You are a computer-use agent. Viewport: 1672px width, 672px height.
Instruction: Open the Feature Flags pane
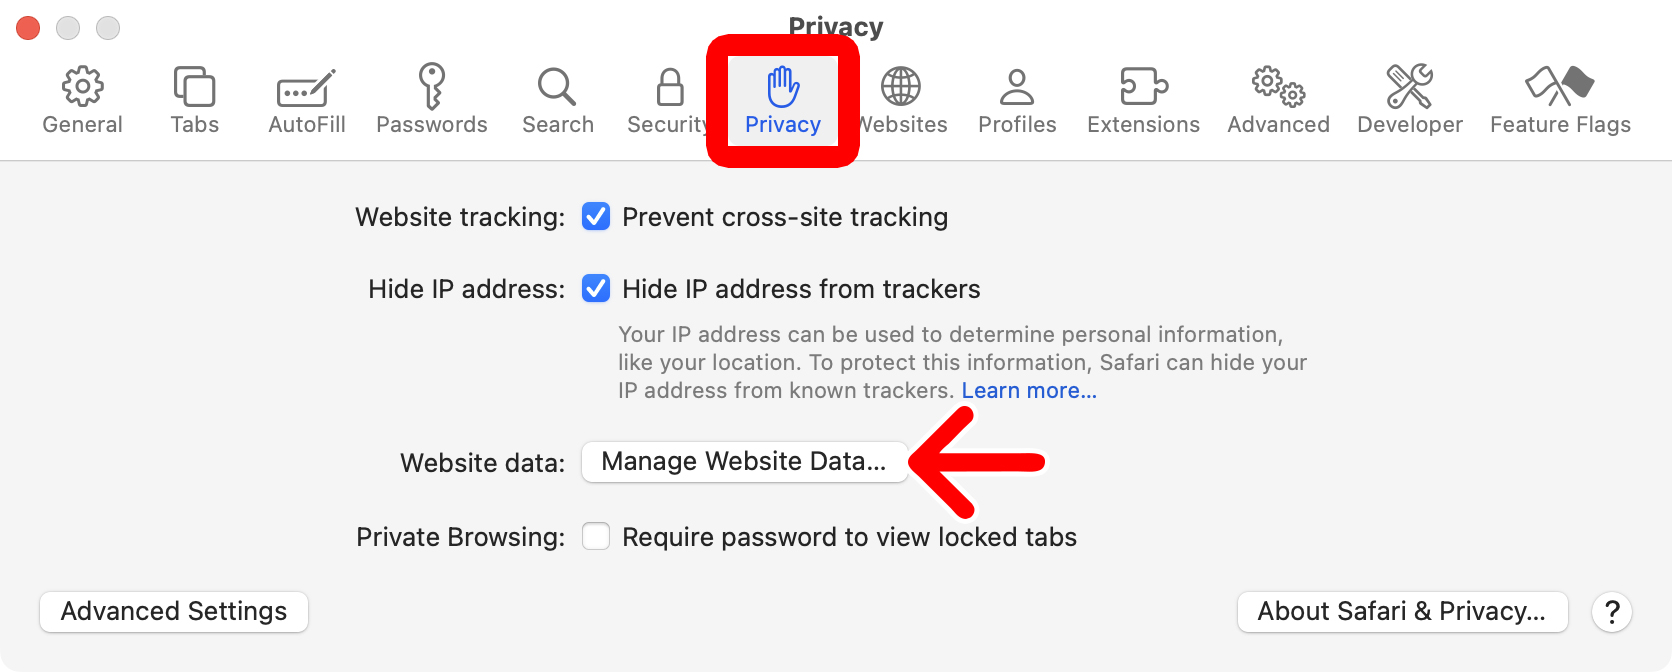tap(1559, 97)
